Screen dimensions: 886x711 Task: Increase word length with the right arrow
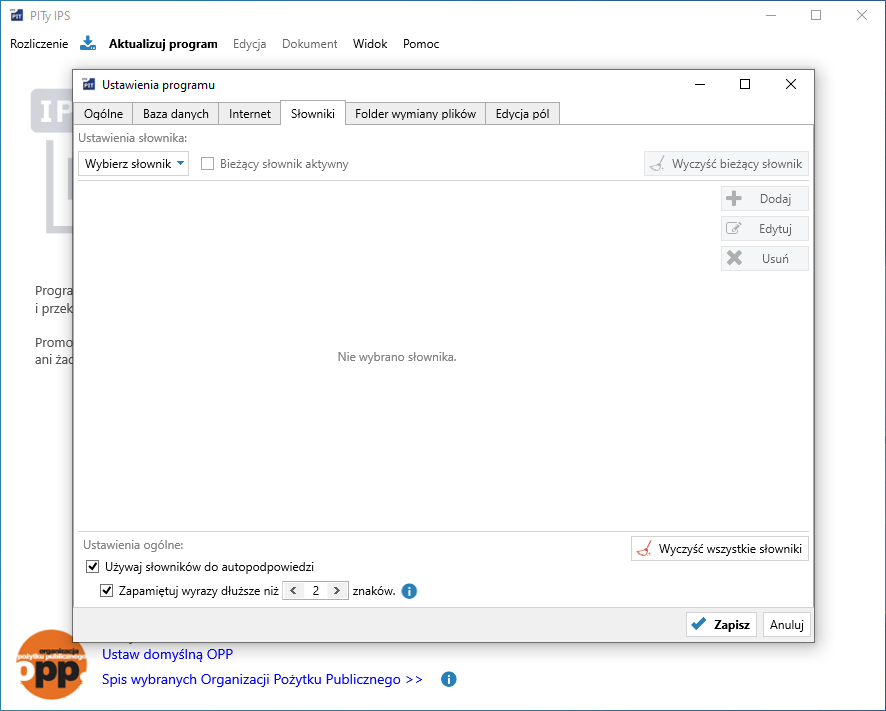coord(337,591)
